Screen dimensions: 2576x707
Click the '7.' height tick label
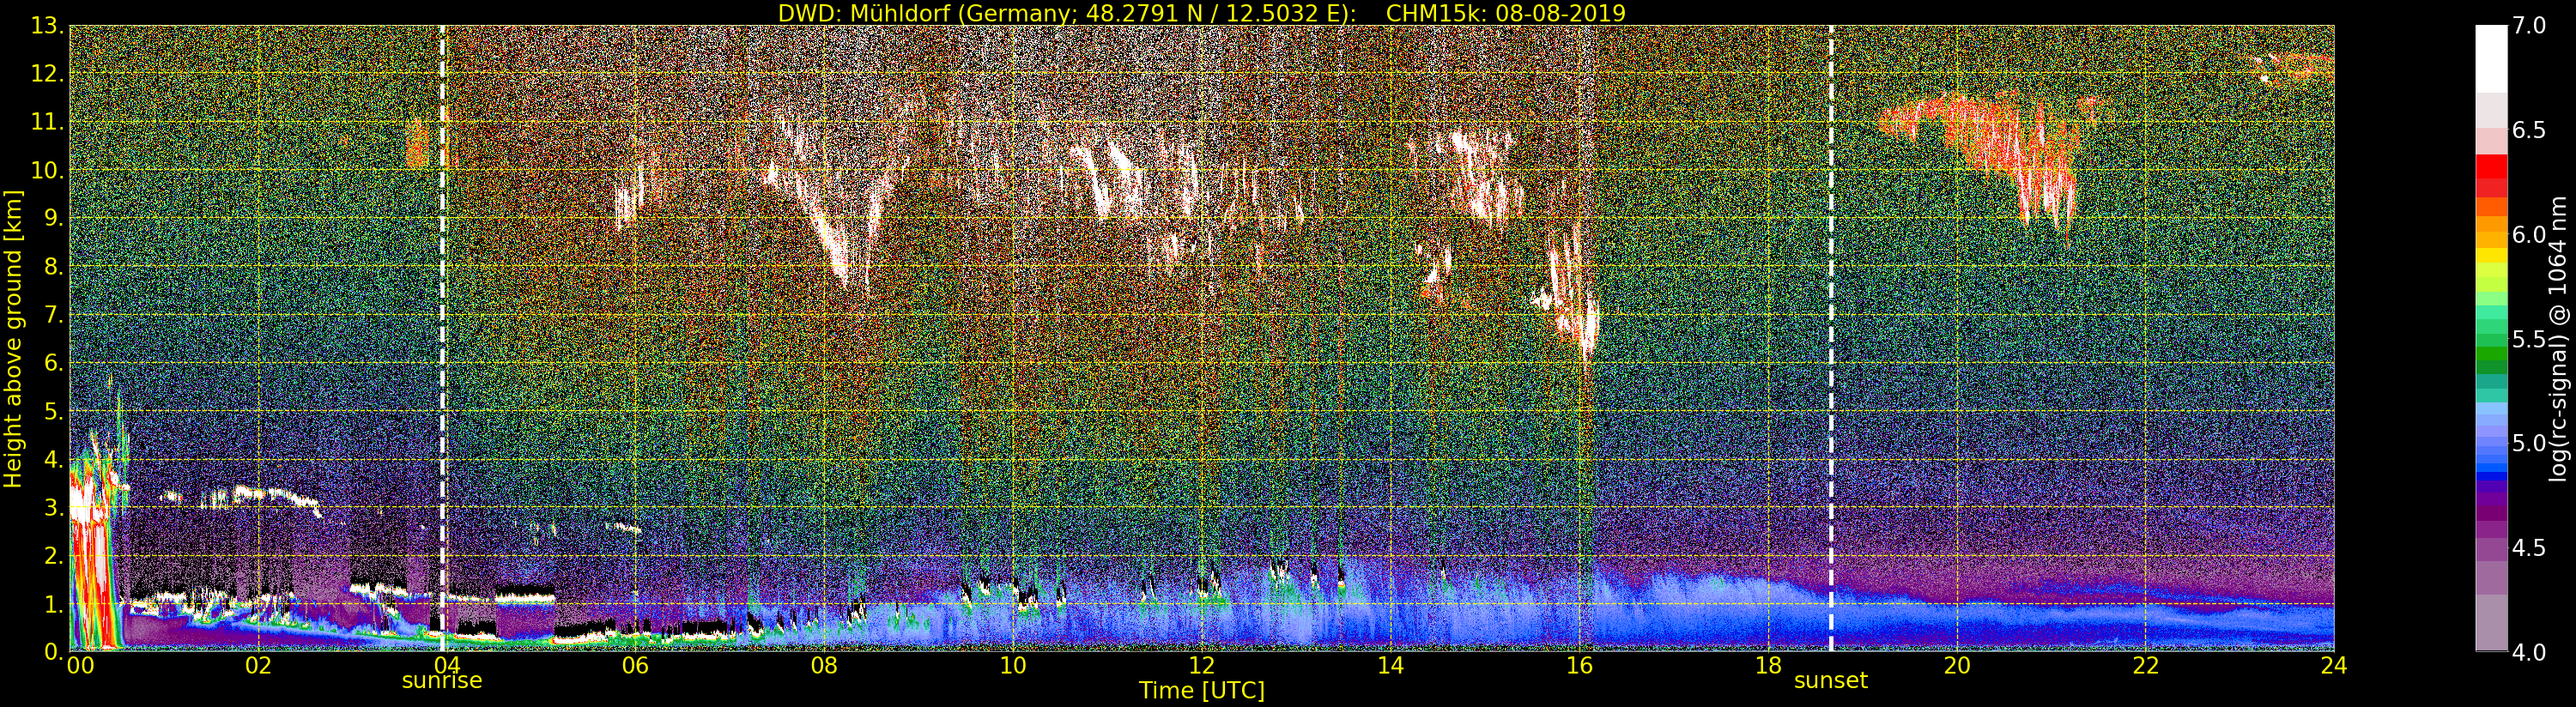pyautogui.click(x=53, y=315)
